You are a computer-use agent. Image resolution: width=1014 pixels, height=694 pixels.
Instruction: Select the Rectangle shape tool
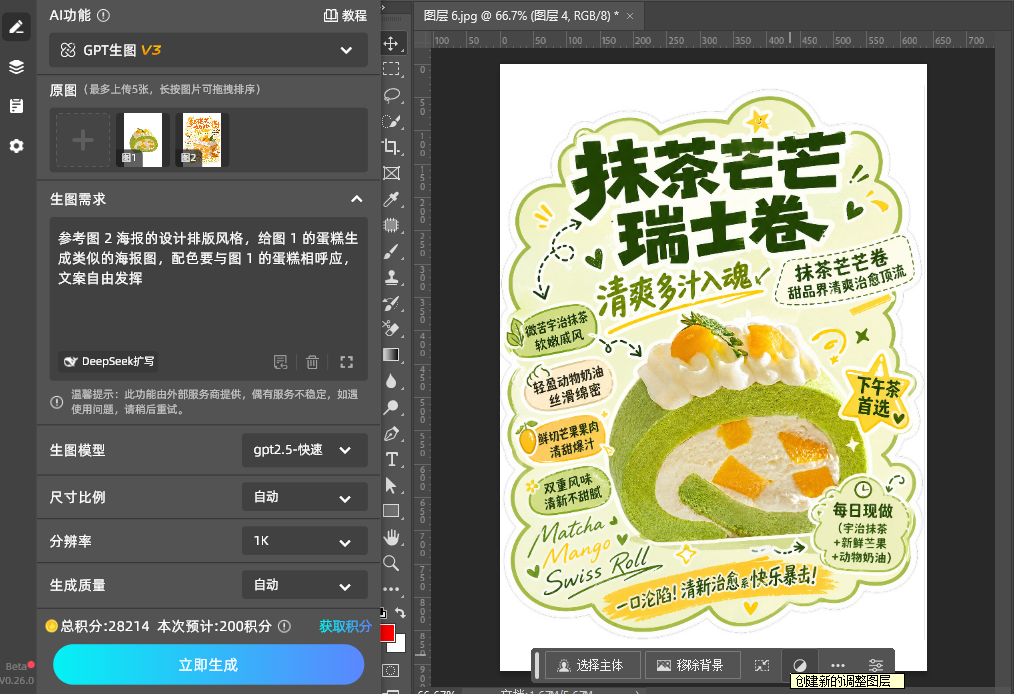tap(391, 511)
